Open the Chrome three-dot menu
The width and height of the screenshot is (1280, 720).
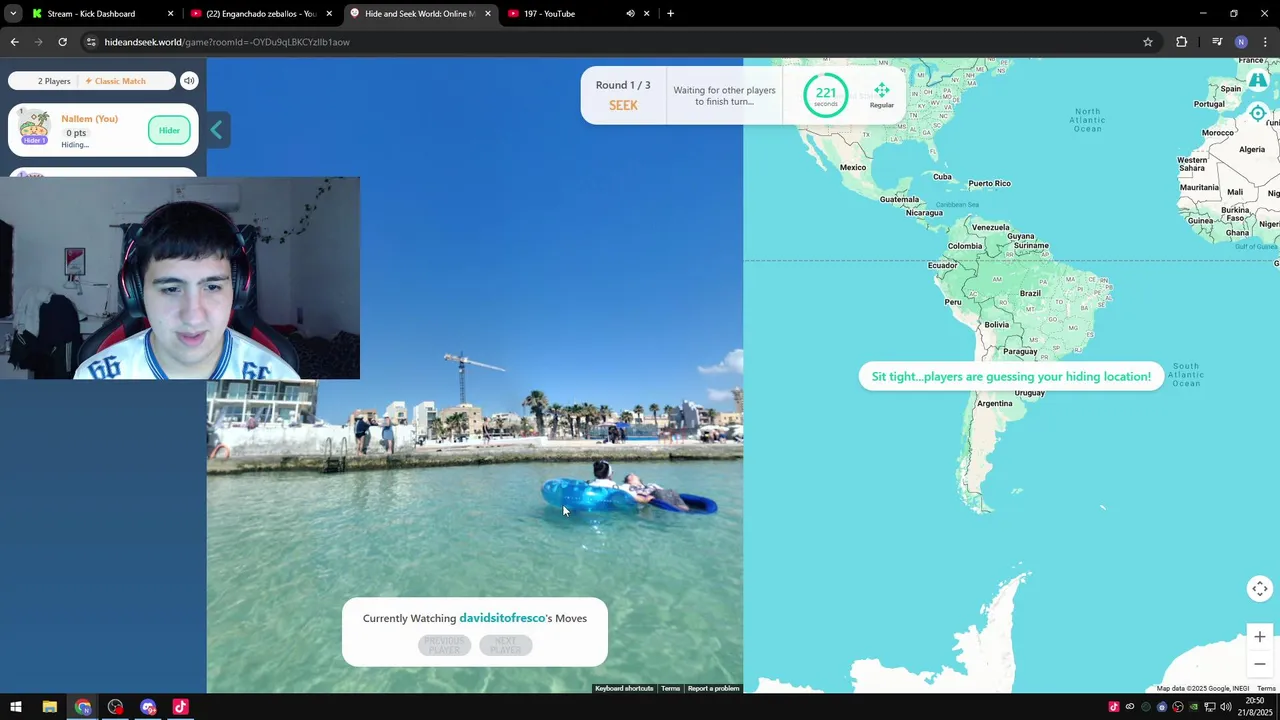[x=1266, y=42]
